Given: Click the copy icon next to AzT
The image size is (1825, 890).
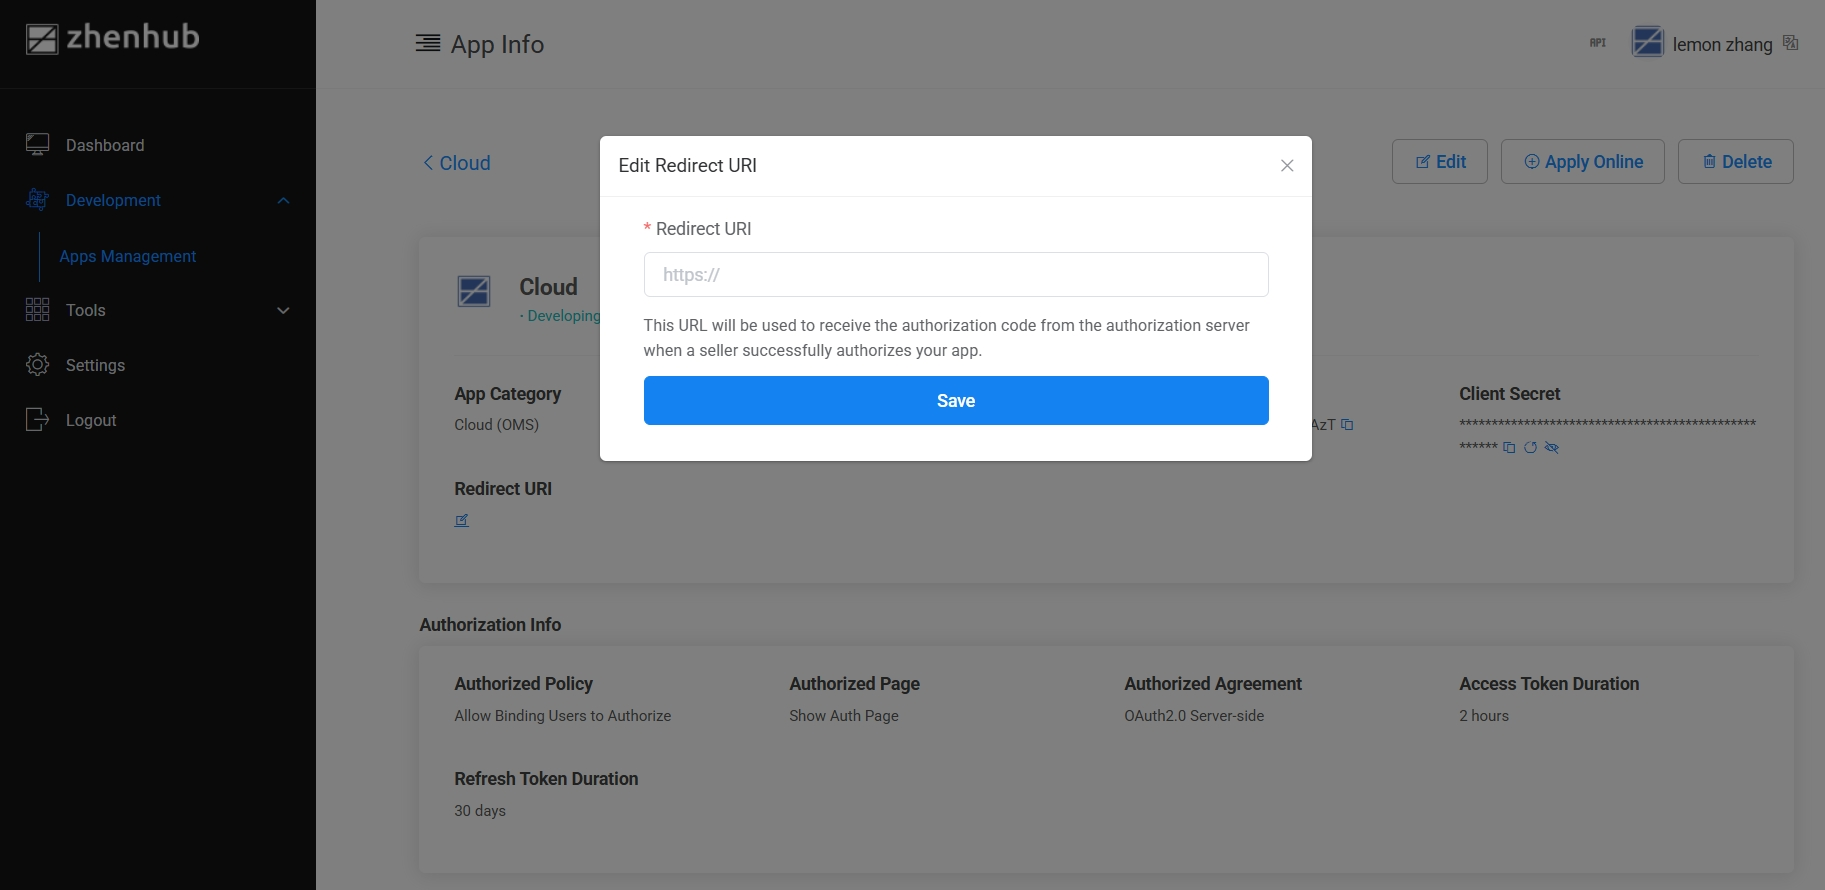Looking at the screenshot, I should 1347,425.
